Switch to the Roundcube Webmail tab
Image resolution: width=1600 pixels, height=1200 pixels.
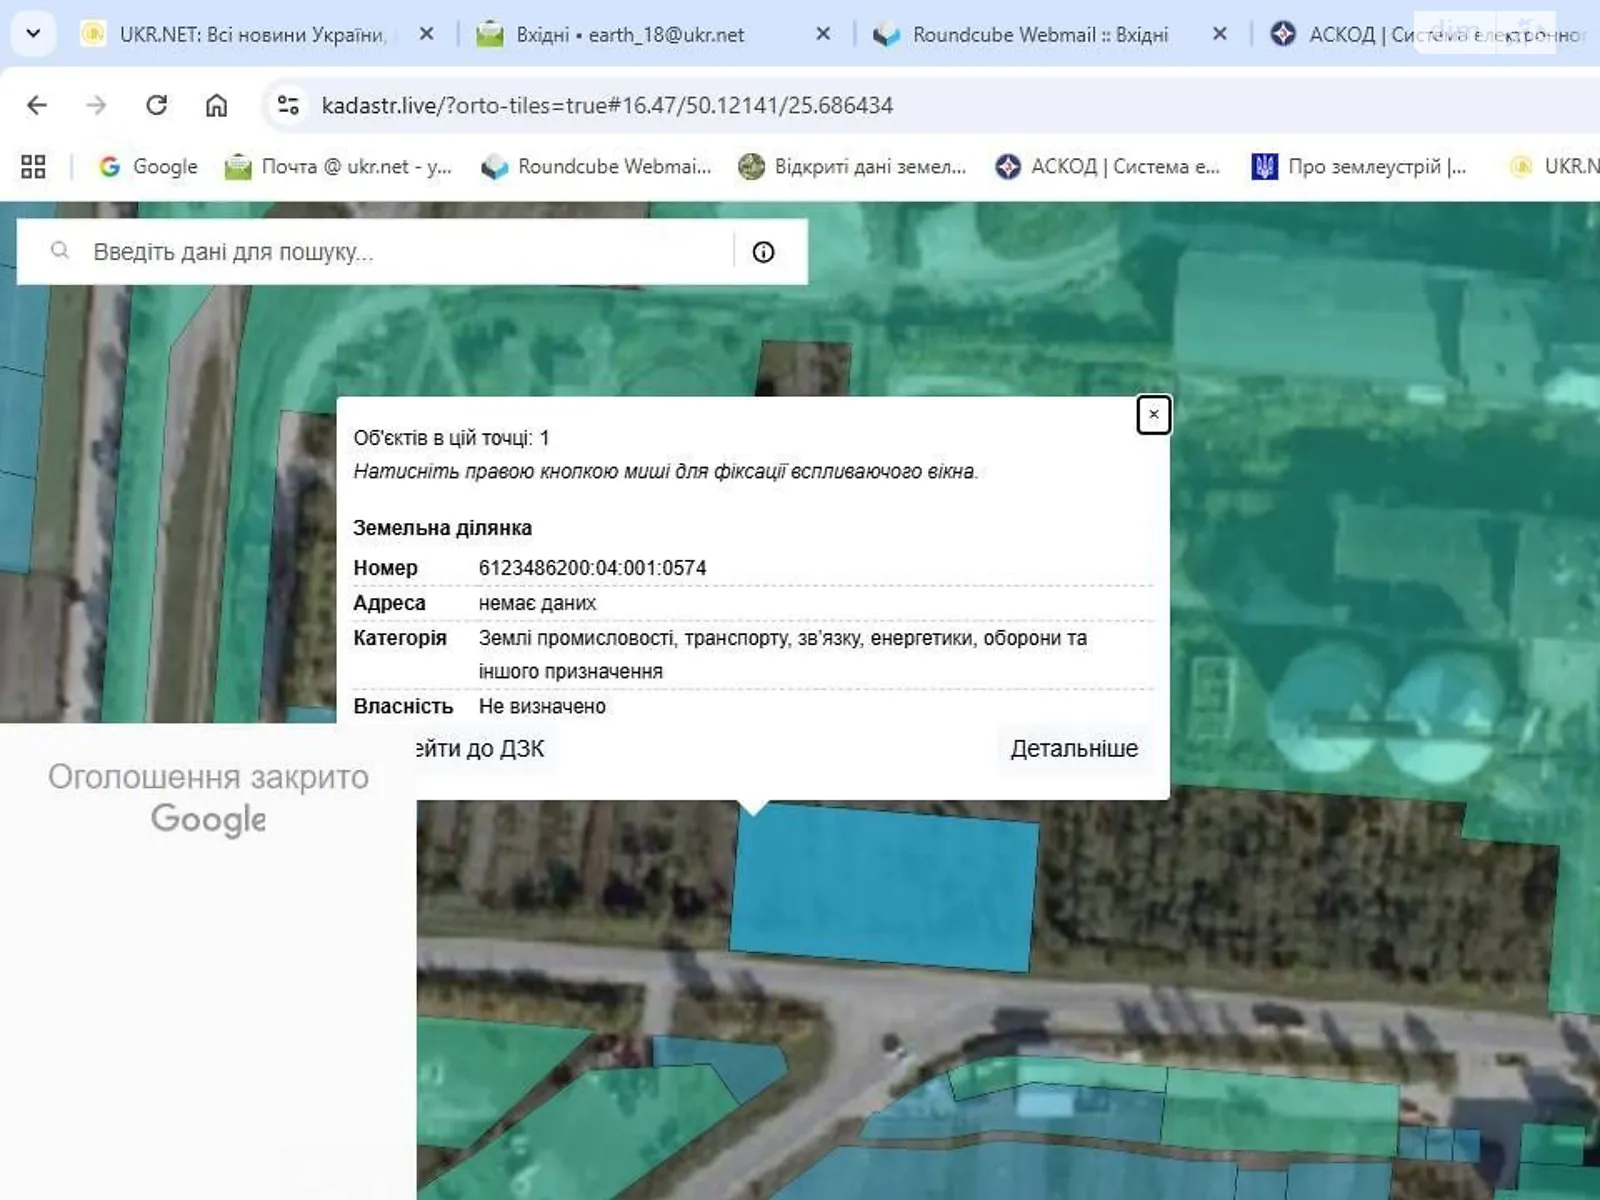[1039, 35]
